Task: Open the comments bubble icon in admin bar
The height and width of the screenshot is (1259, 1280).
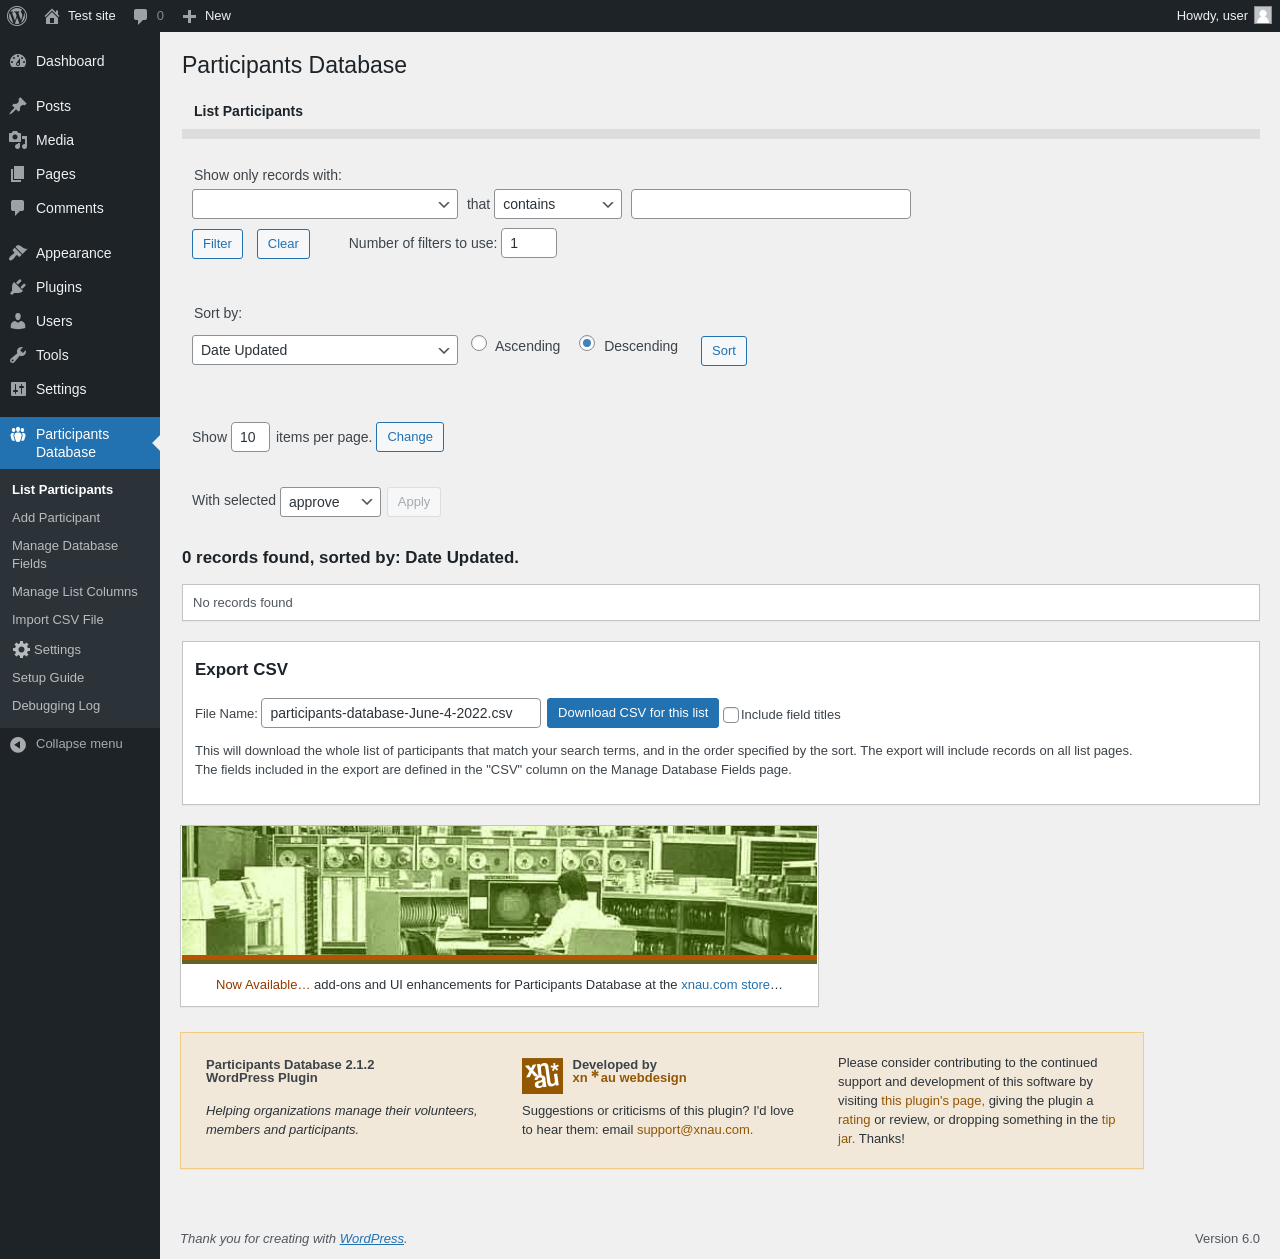Action: click(141, 16)
